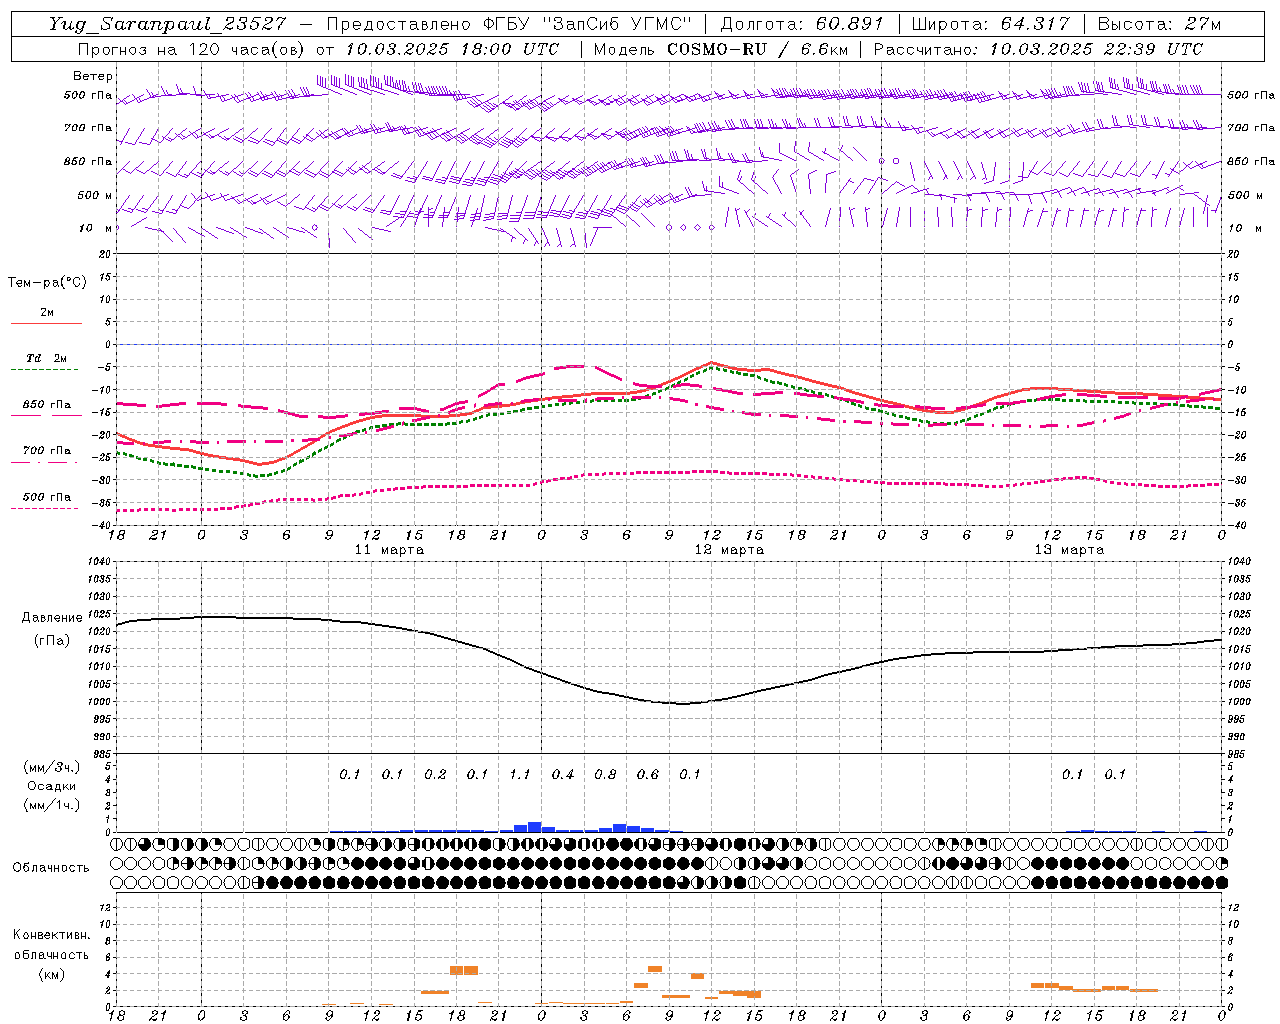Click the Рассчитано: 10.03.2025 22:39 UTC timestamp
The width and height of the screenshot is (1280, 1024).
click(1038, 49)
